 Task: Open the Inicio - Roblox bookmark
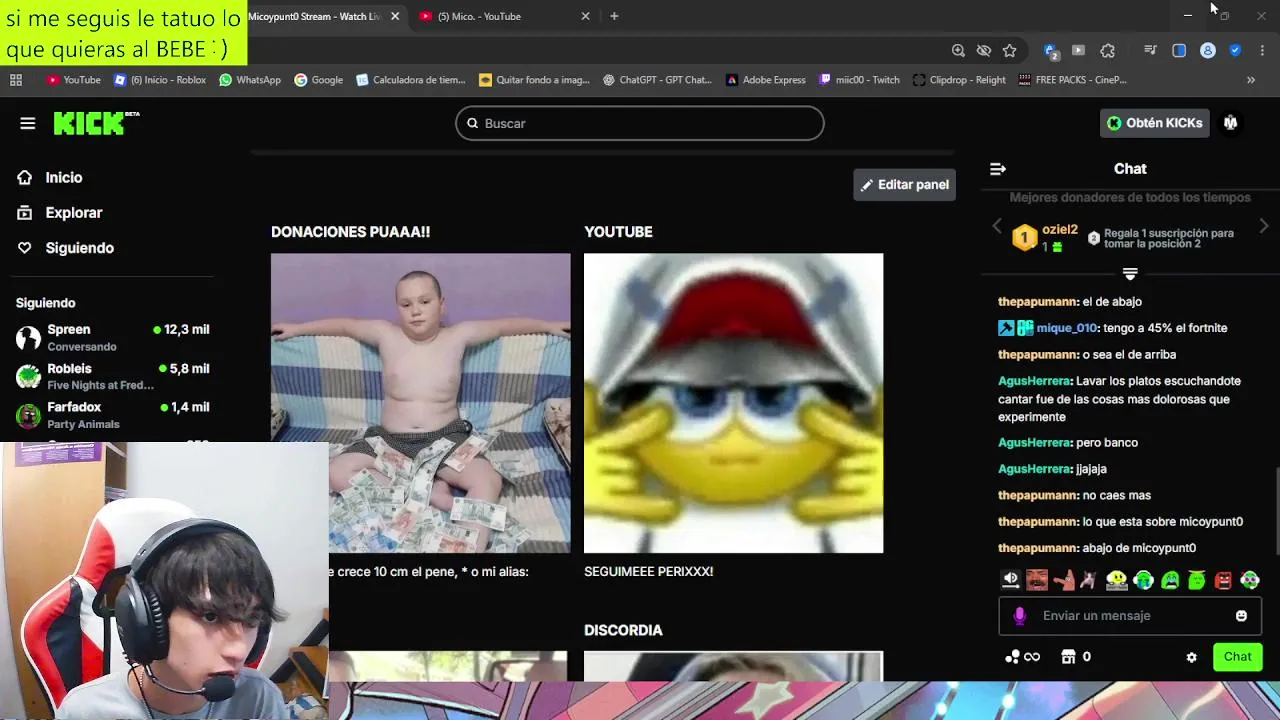(160, 80)
